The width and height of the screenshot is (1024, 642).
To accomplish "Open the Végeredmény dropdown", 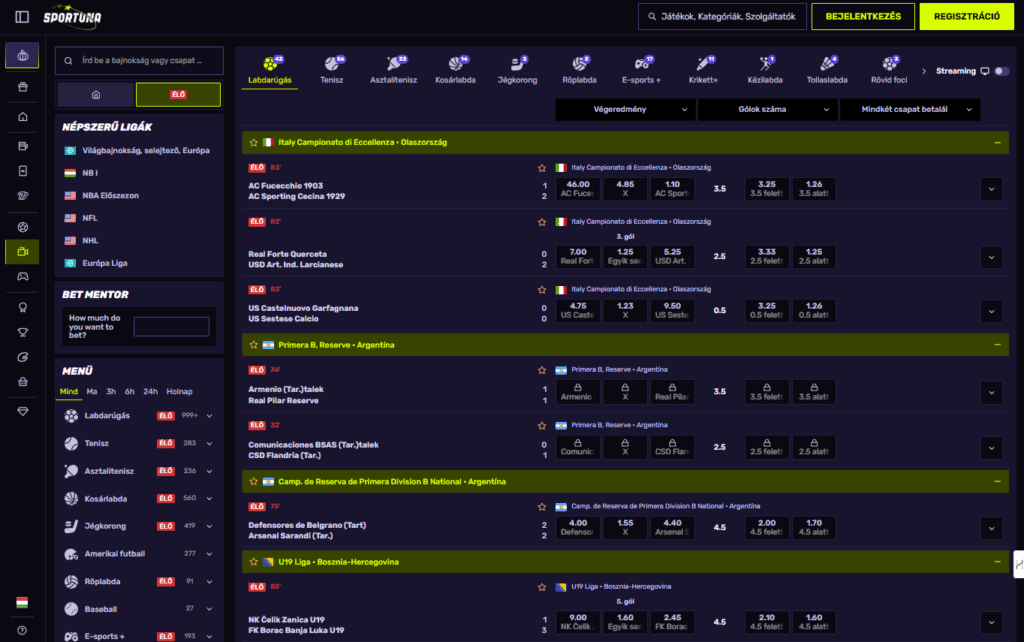I will click(x=625, y=108).
